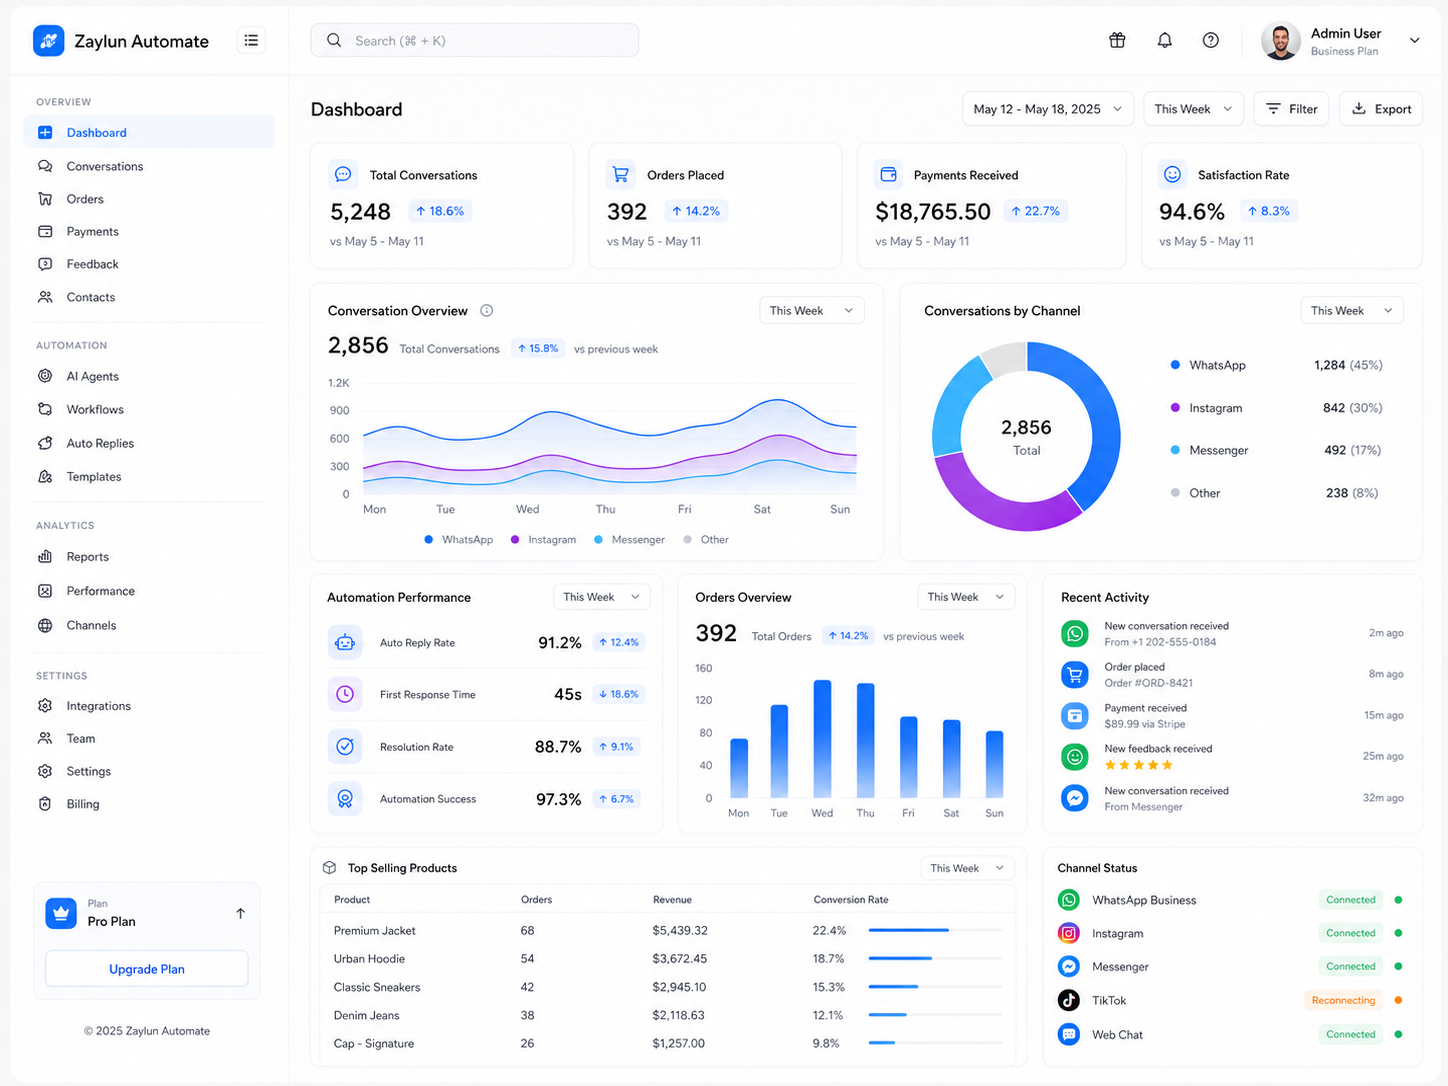This screenshot has height=1086, width=1448.
Task: Click the WhatsApp icon in Recent Activity
Action: click(1074, 634)
